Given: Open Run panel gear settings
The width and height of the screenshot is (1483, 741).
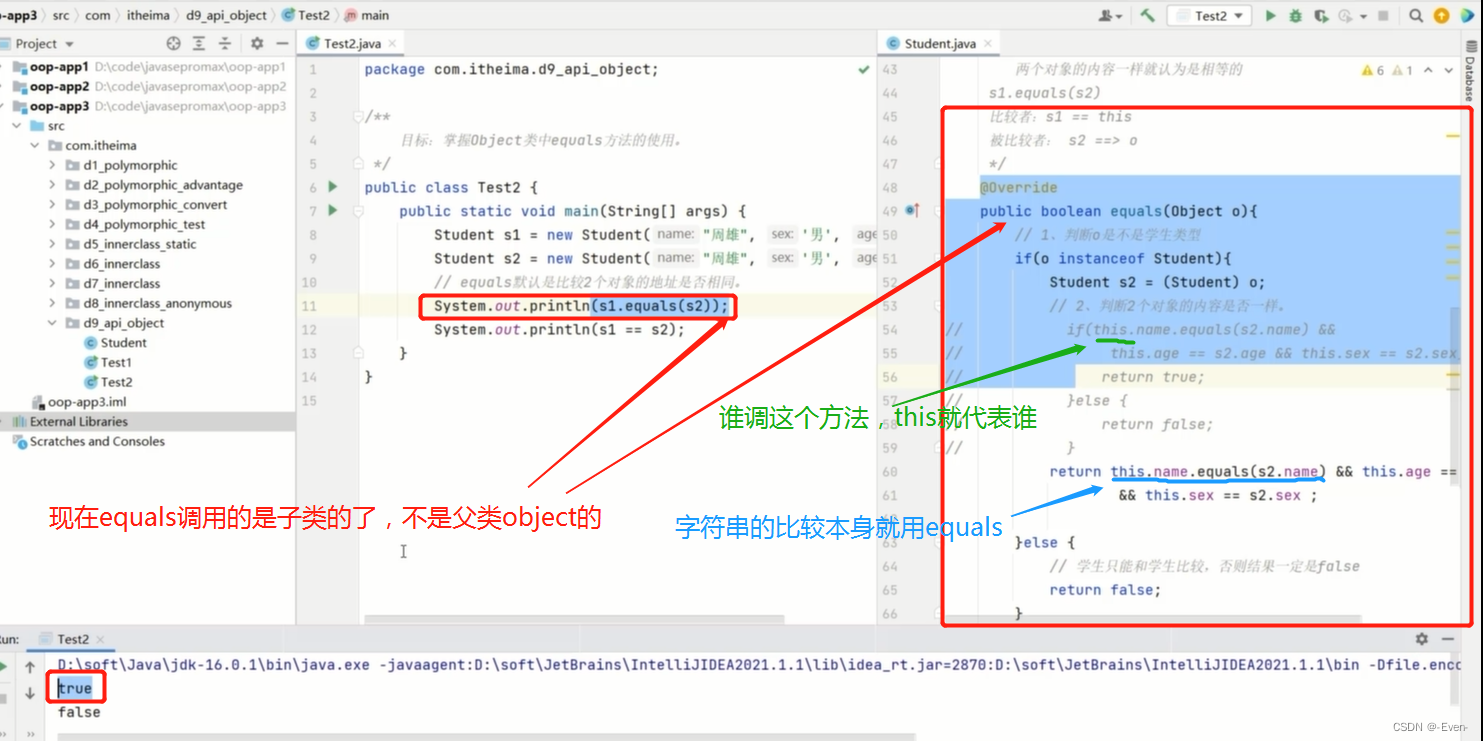Looking at the screenshot, I should point(1422,638).
